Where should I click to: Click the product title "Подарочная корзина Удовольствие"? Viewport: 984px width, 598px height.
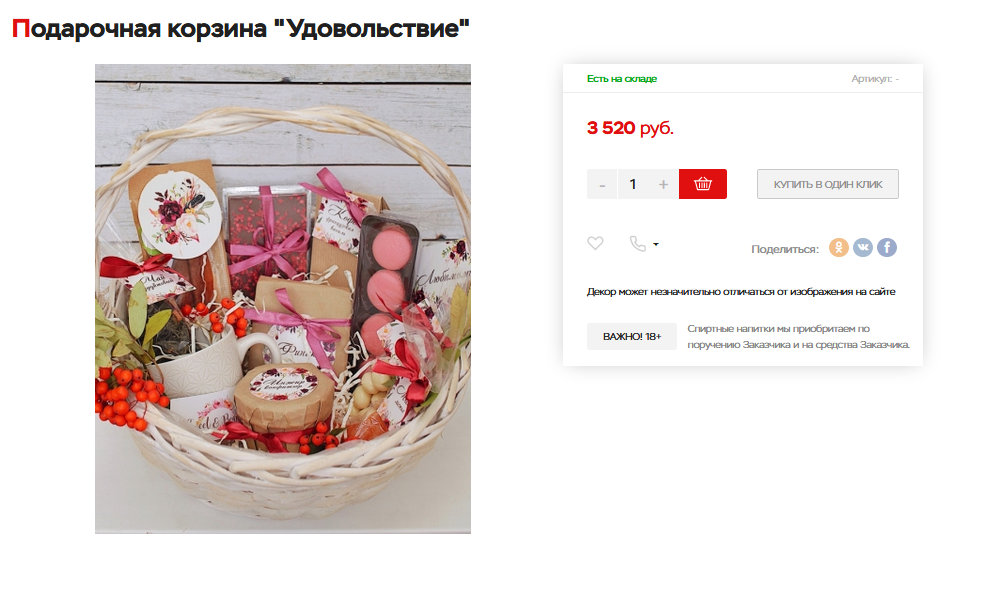click(x=241, y=29)
